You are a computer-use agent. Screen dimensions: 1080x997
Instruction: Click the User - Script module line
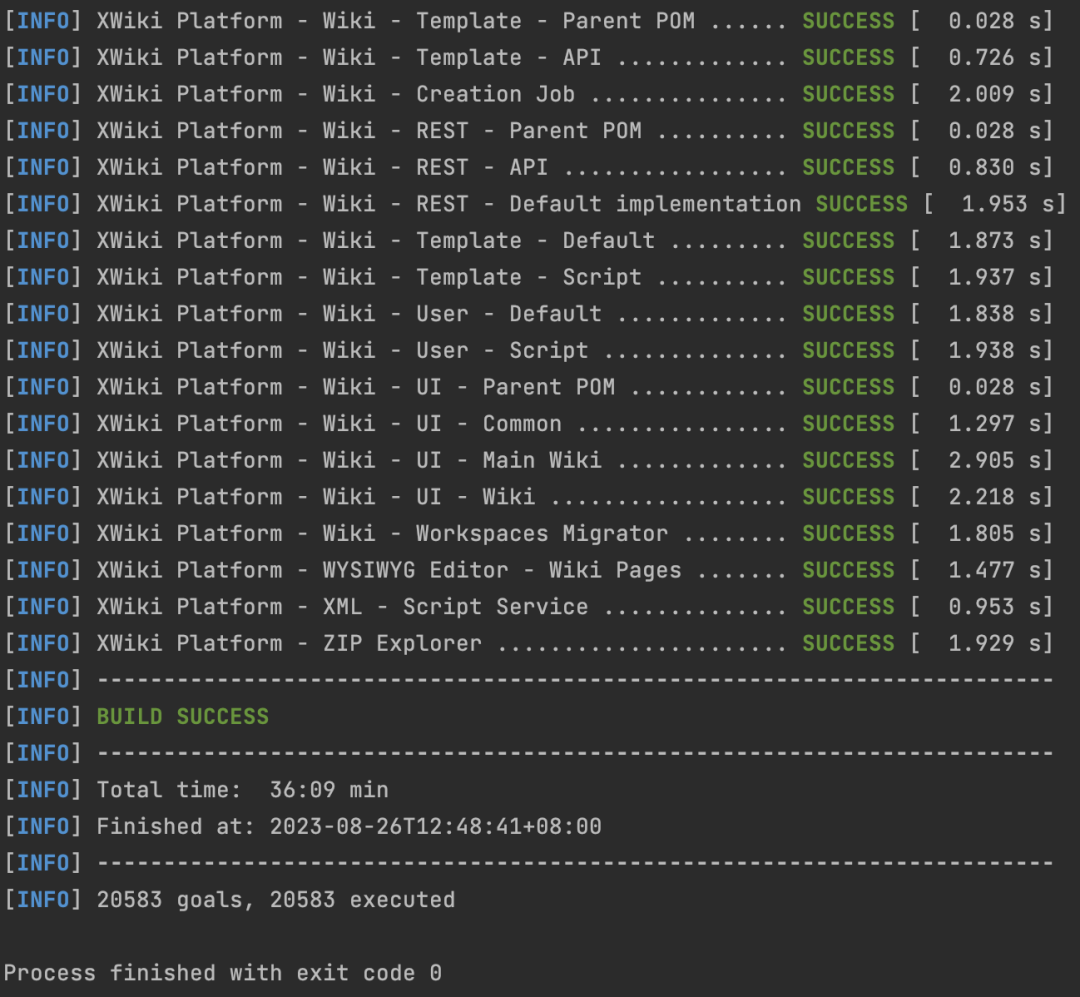pos(440,351)
